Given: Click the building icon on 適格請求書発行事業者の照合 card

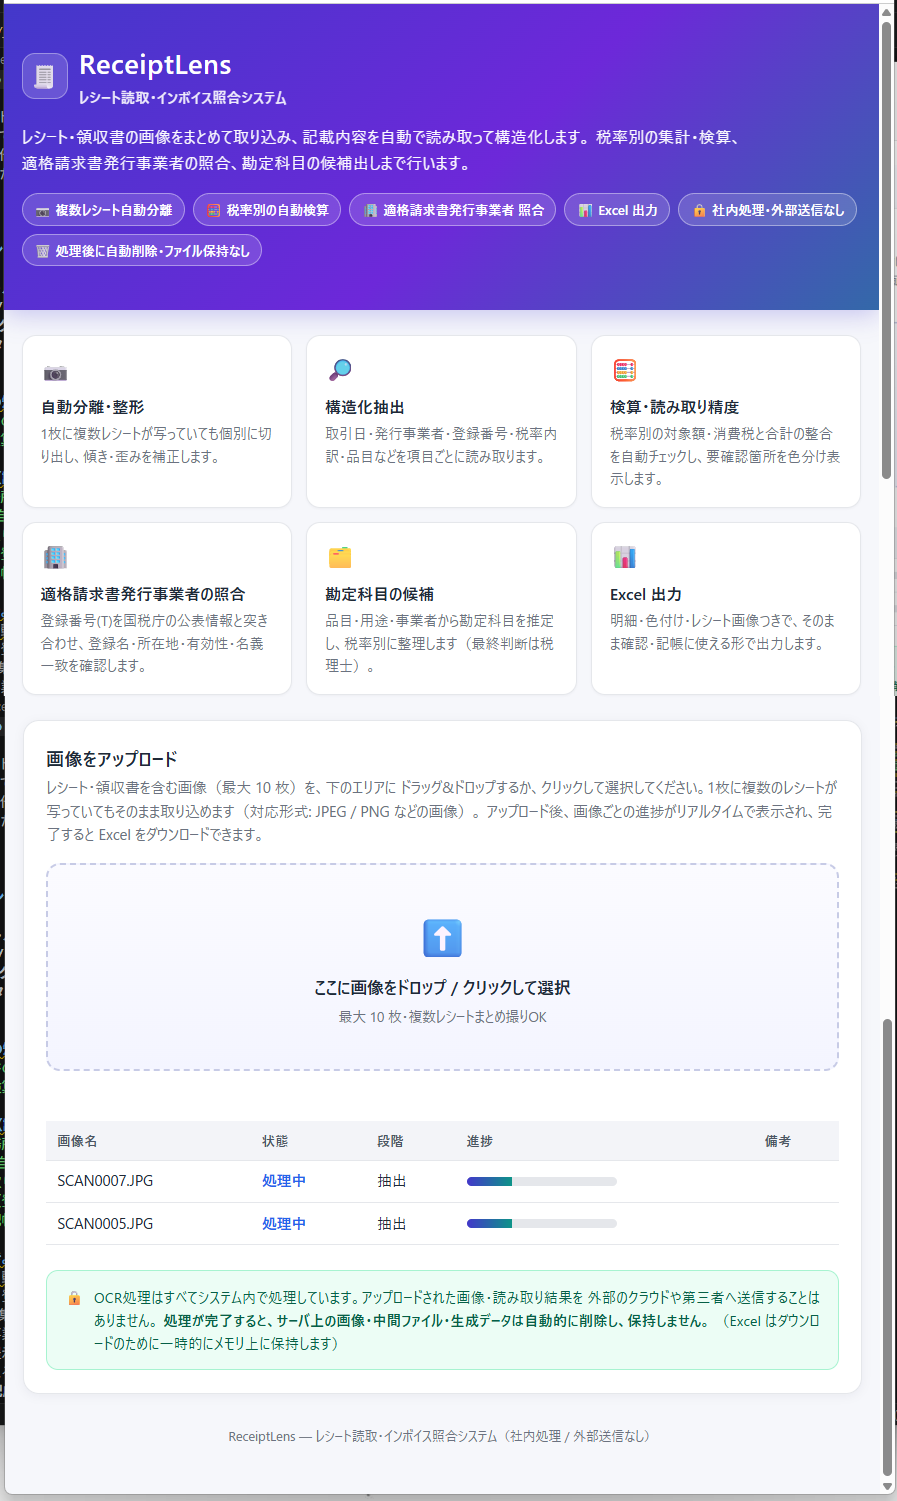Looking at the screenshot, I should click(55, 557).
